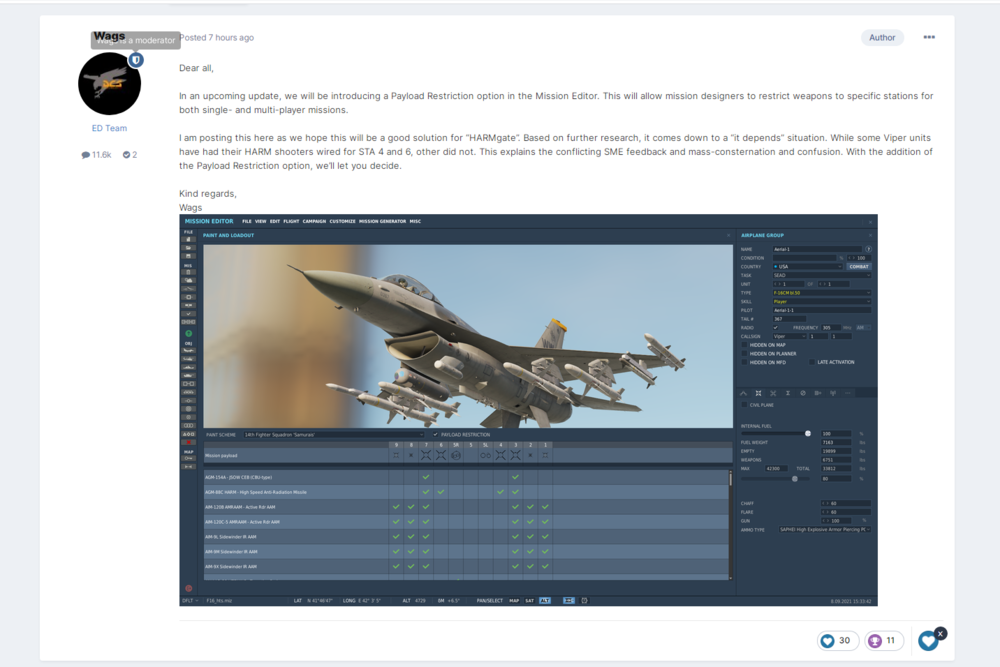Open the SKILL dropdown showing Player

coord(821,302)
